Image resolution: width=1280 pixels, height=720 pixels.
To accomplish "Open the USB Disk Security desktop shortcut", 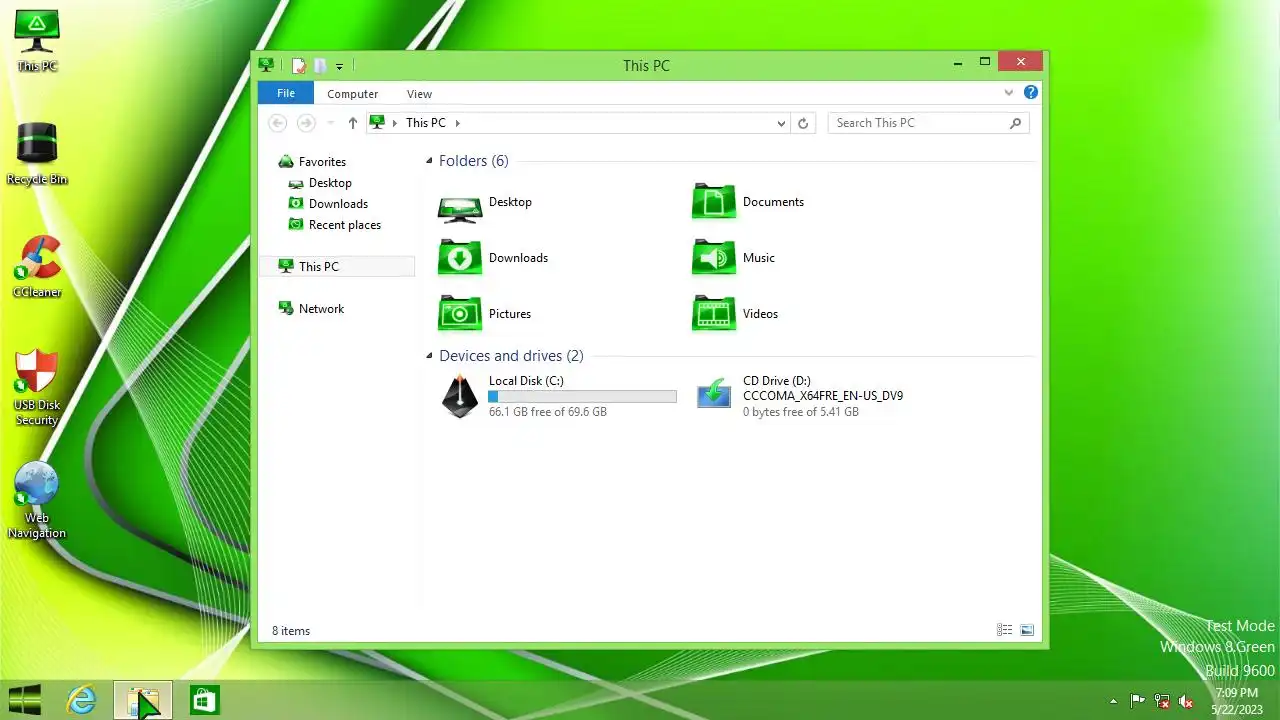I will point(37,386).
